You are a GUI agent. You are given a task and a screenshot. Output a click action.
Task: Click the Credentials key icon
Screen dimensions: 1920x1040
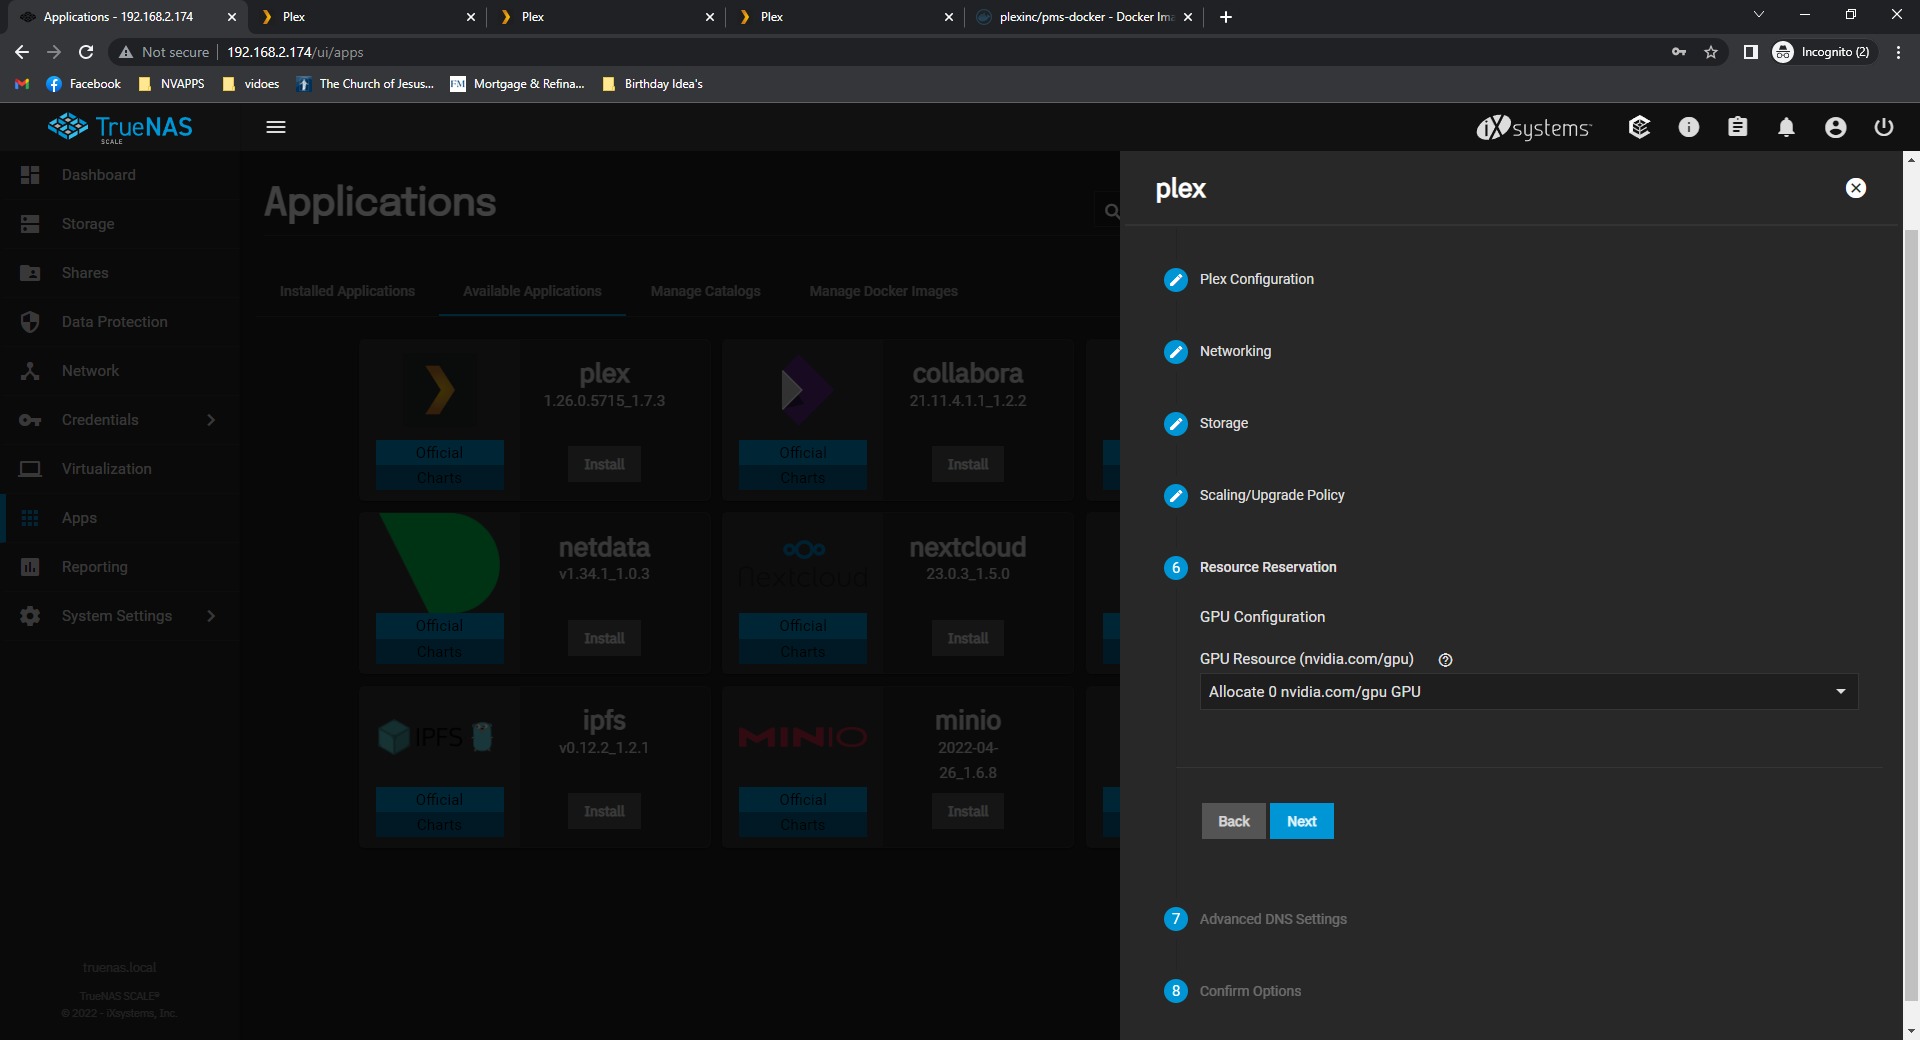[x=30, y=420]
